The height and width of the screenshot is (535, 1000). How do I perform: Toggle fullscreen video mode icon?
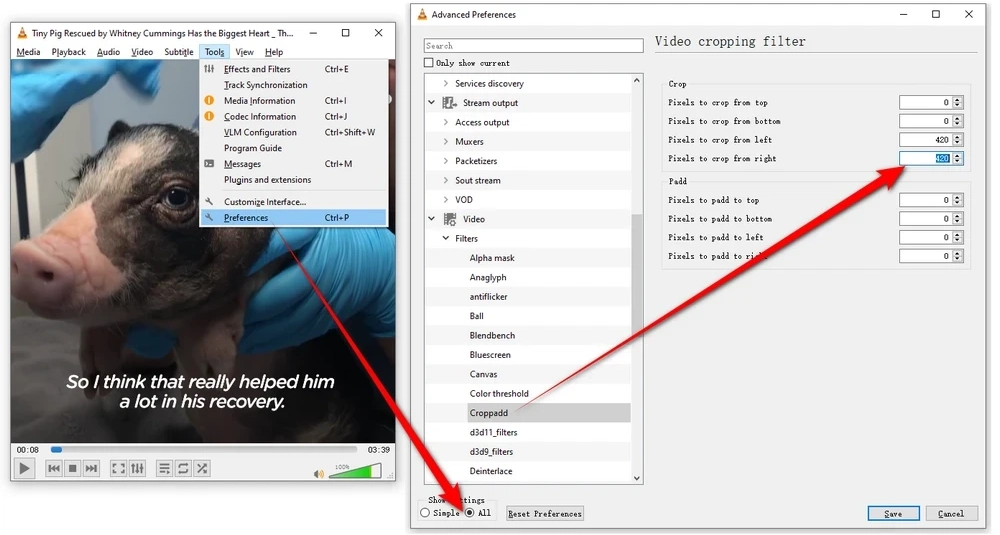click(x=118, y=469)
